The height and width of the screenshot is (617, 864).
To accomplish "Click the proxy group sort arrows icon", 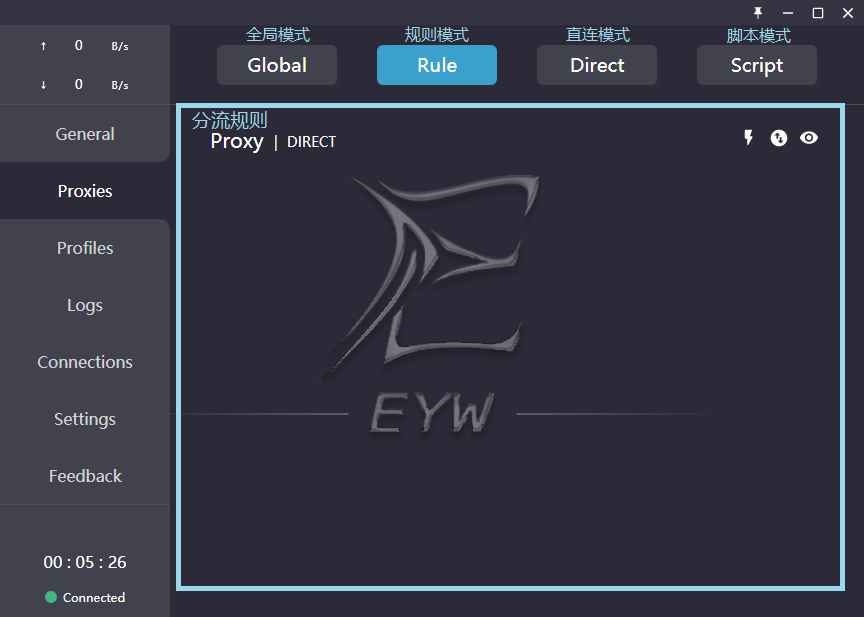I will (x=779, y=138).
